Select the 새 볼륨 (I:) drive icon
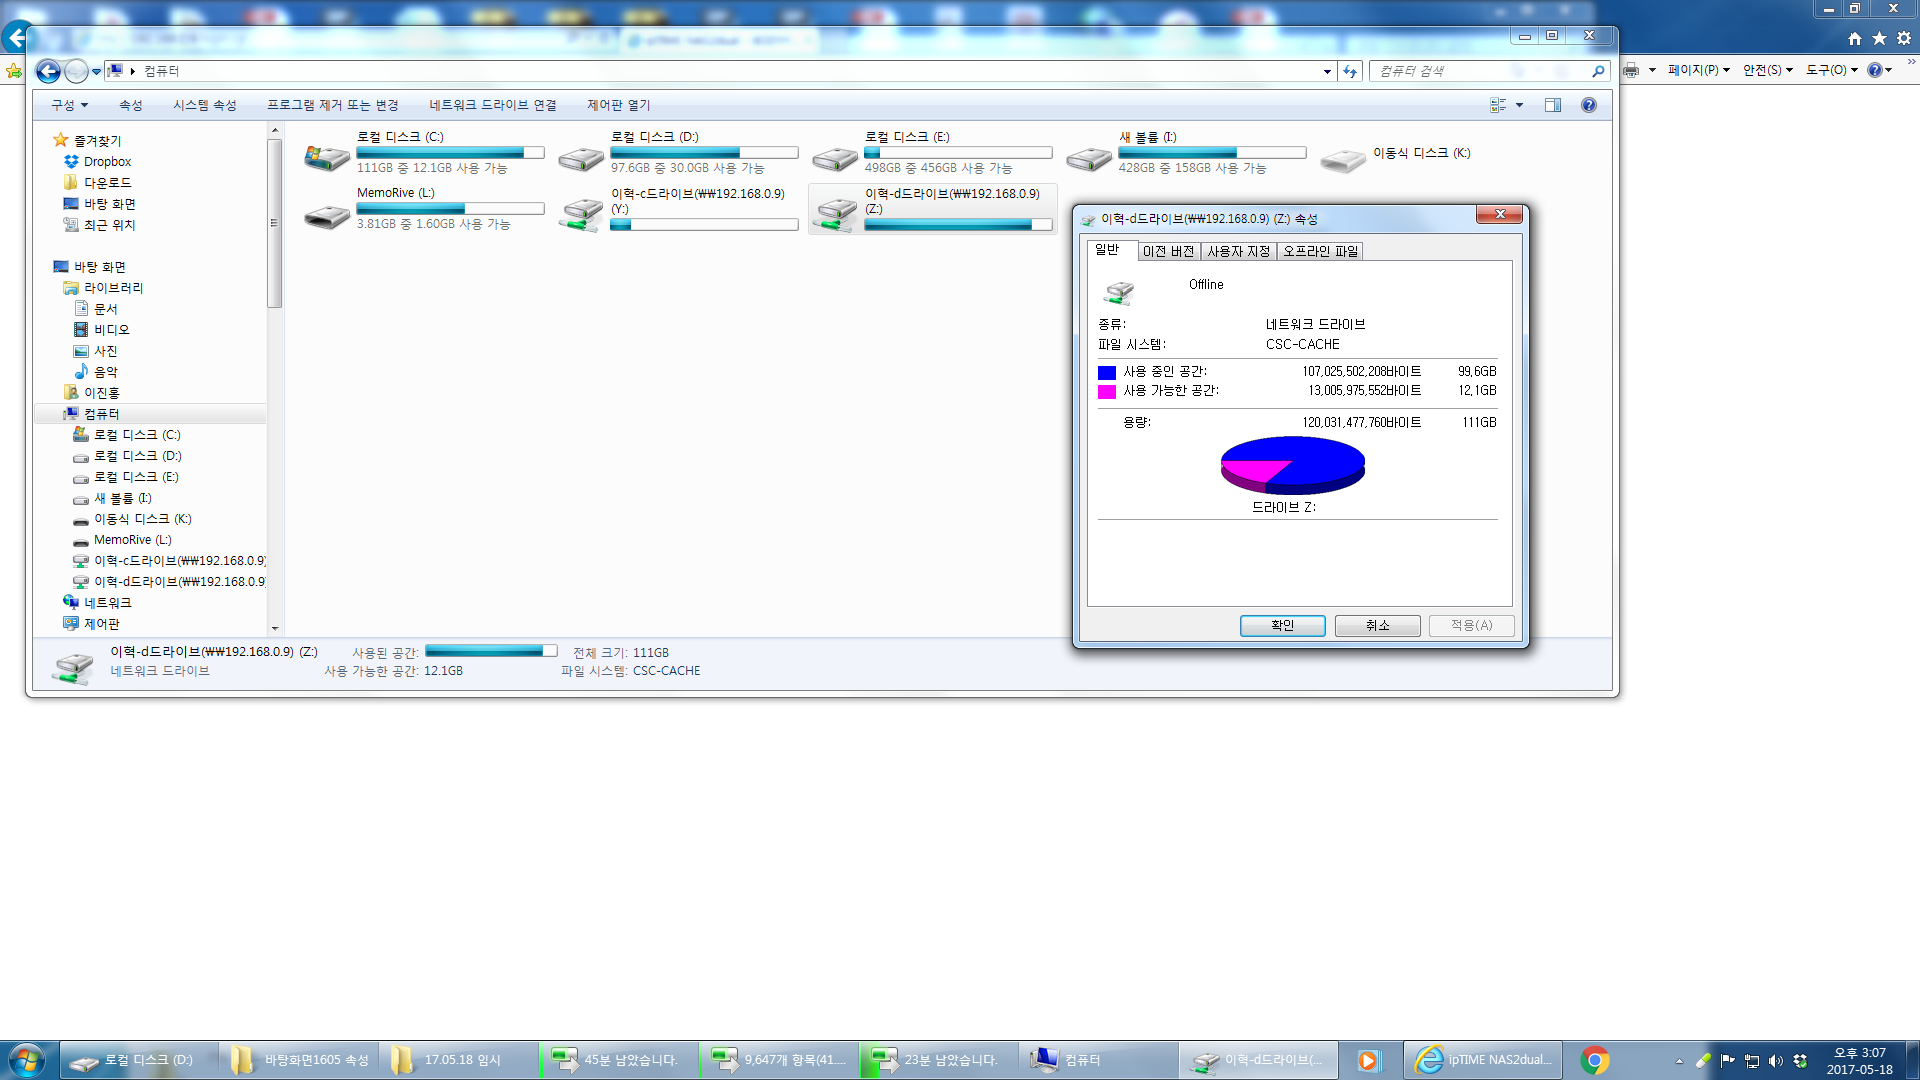1920x1080 pixels. pyautogui.click(x=1089, y=158)
